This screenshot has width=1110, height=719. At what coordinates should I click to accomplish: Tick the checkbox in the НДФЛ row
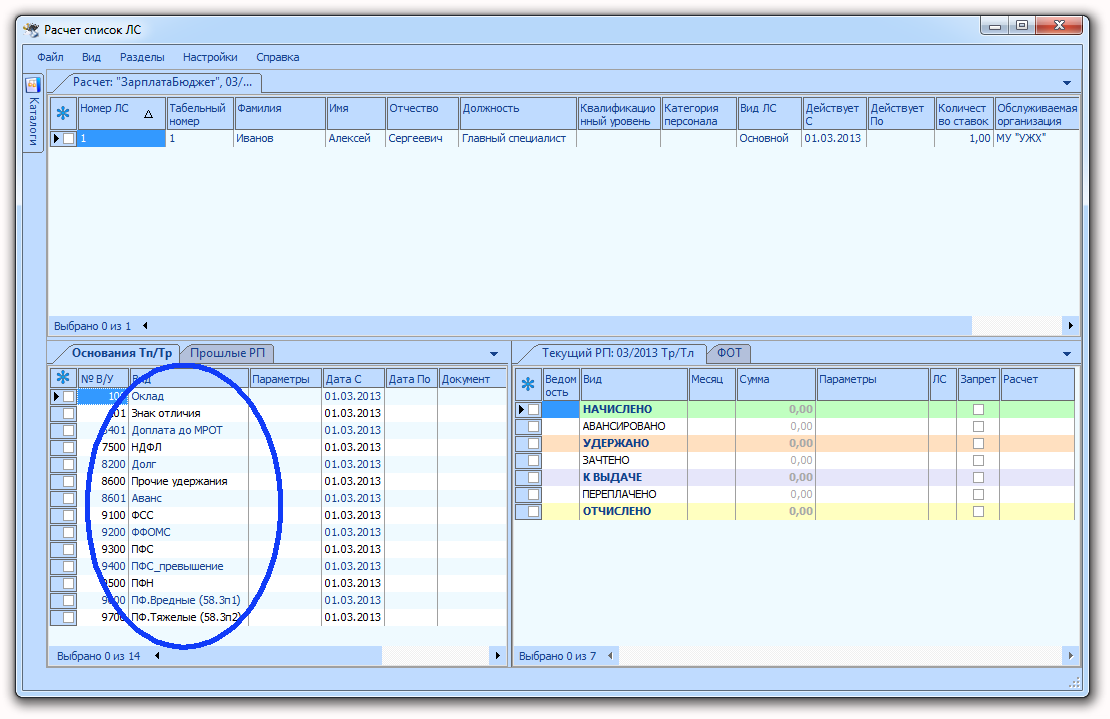[x=69, y=447]
